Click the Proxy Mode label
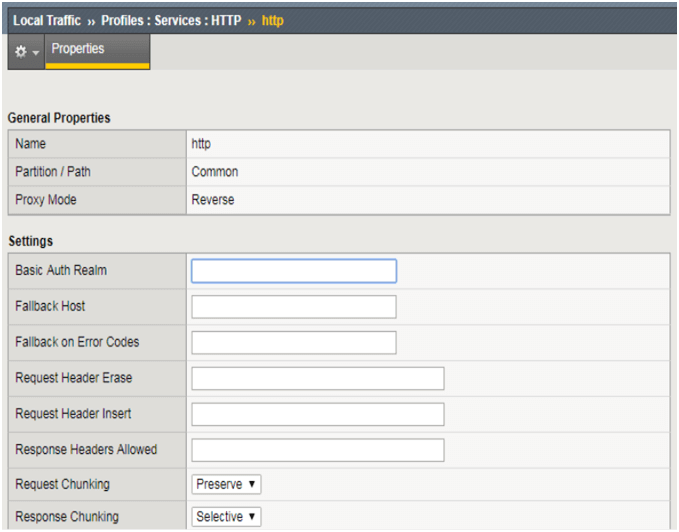The width and height of the screenshot is (679, 532). point(46,200)
